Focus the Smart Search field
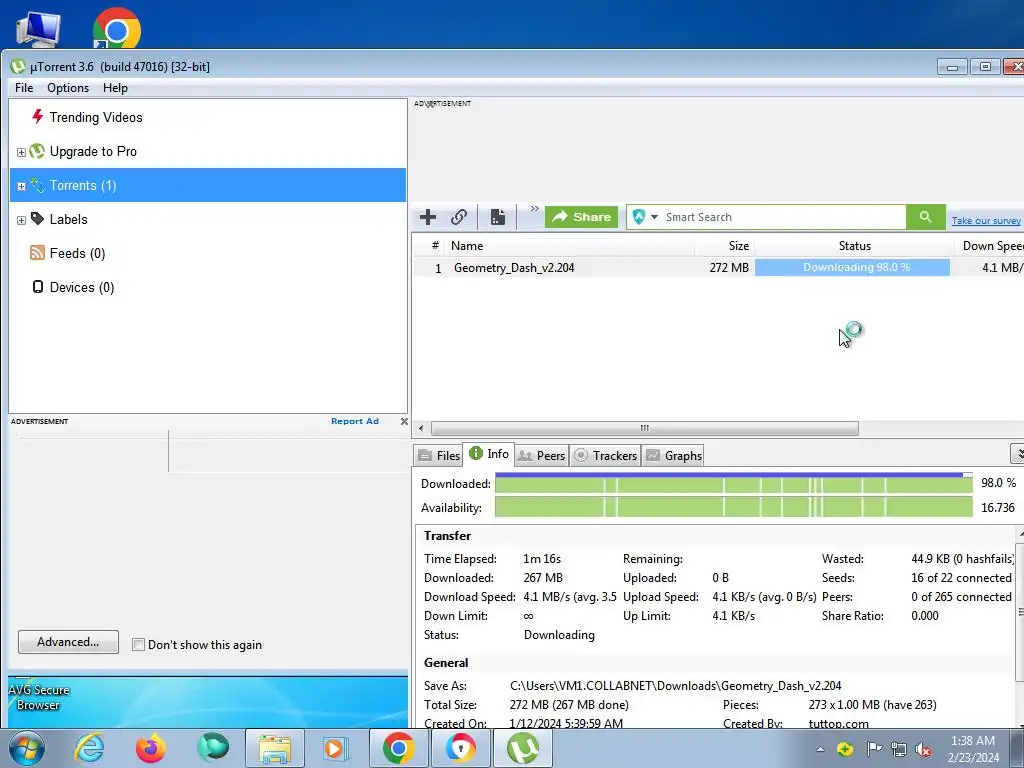The image size is (1024, 768). 784,217
